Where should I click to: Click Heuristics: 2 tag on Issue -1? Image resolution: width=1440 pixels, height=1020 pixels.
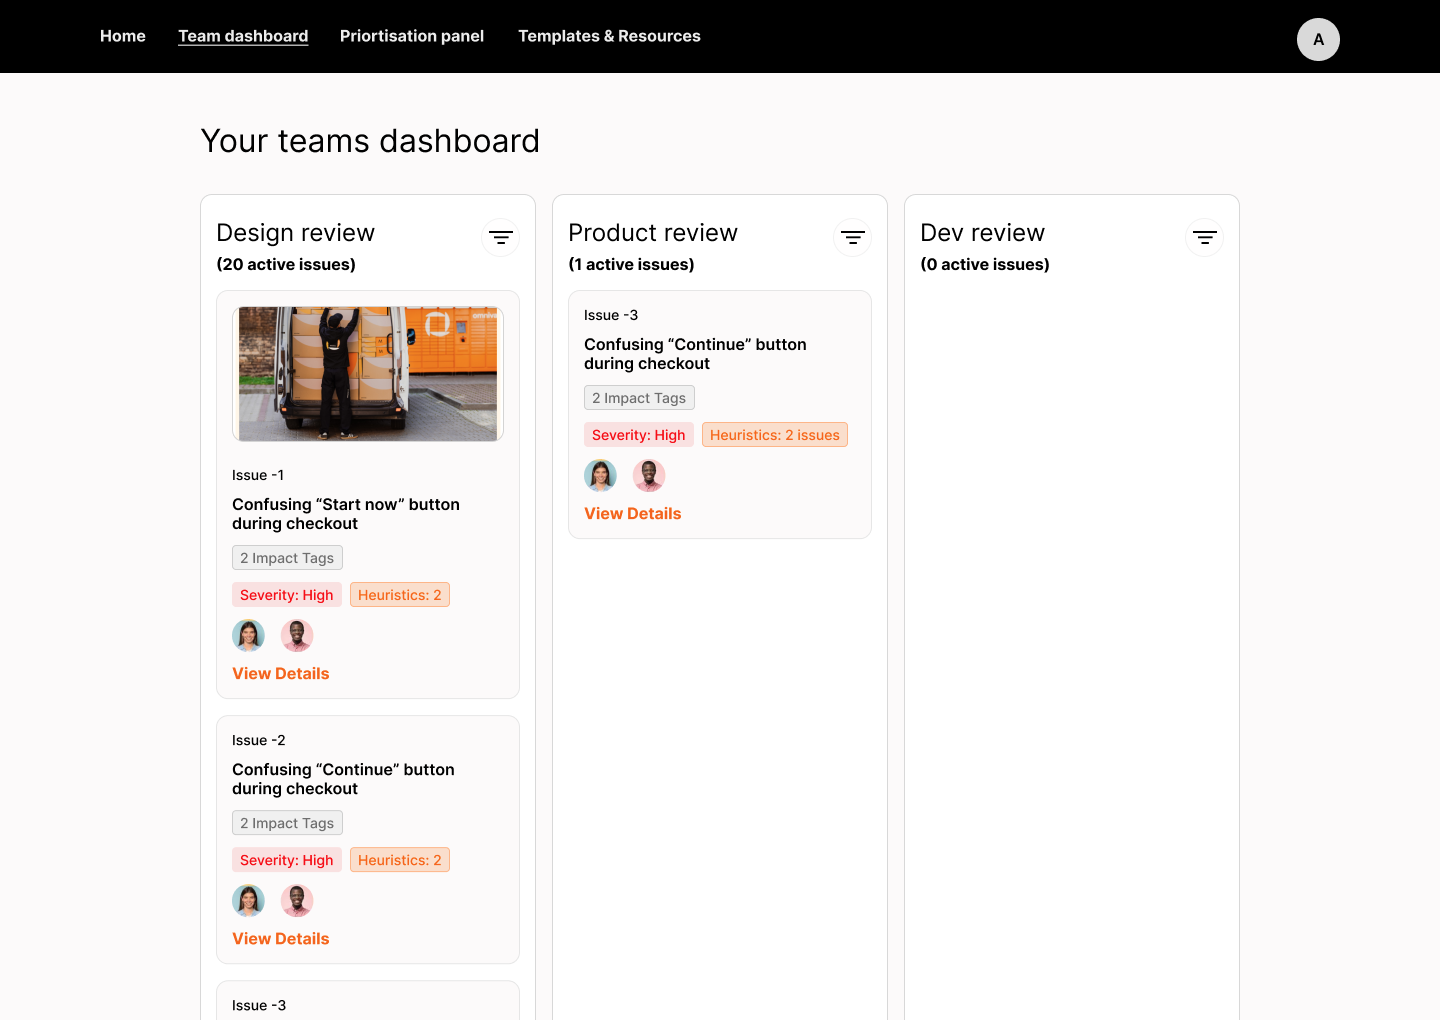point(400,595)
